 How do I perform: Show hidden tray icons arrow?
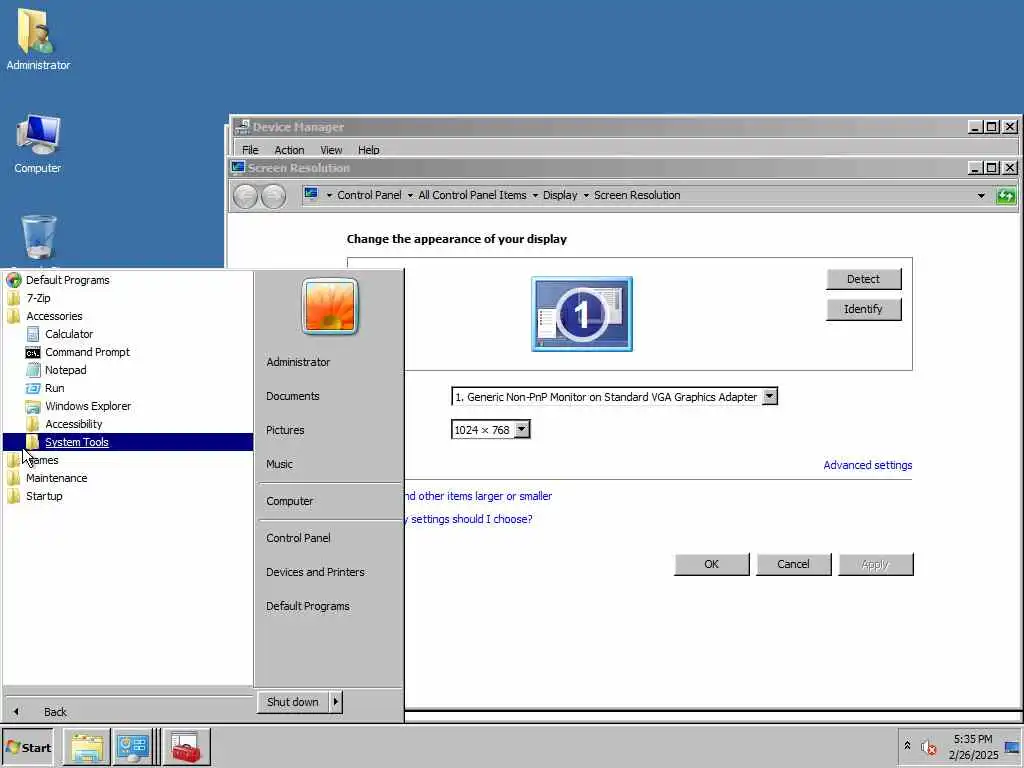click(x=907, y=746)
